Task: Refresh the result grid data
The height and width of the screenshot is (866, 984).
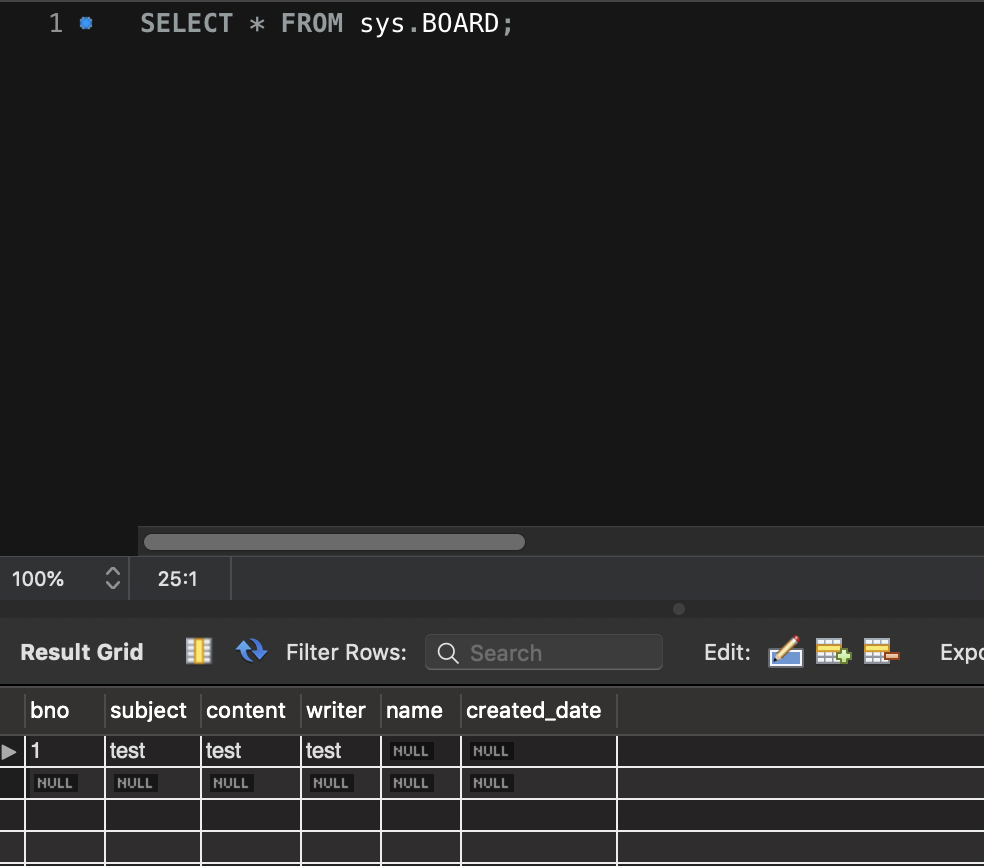Action: point(251,651)
